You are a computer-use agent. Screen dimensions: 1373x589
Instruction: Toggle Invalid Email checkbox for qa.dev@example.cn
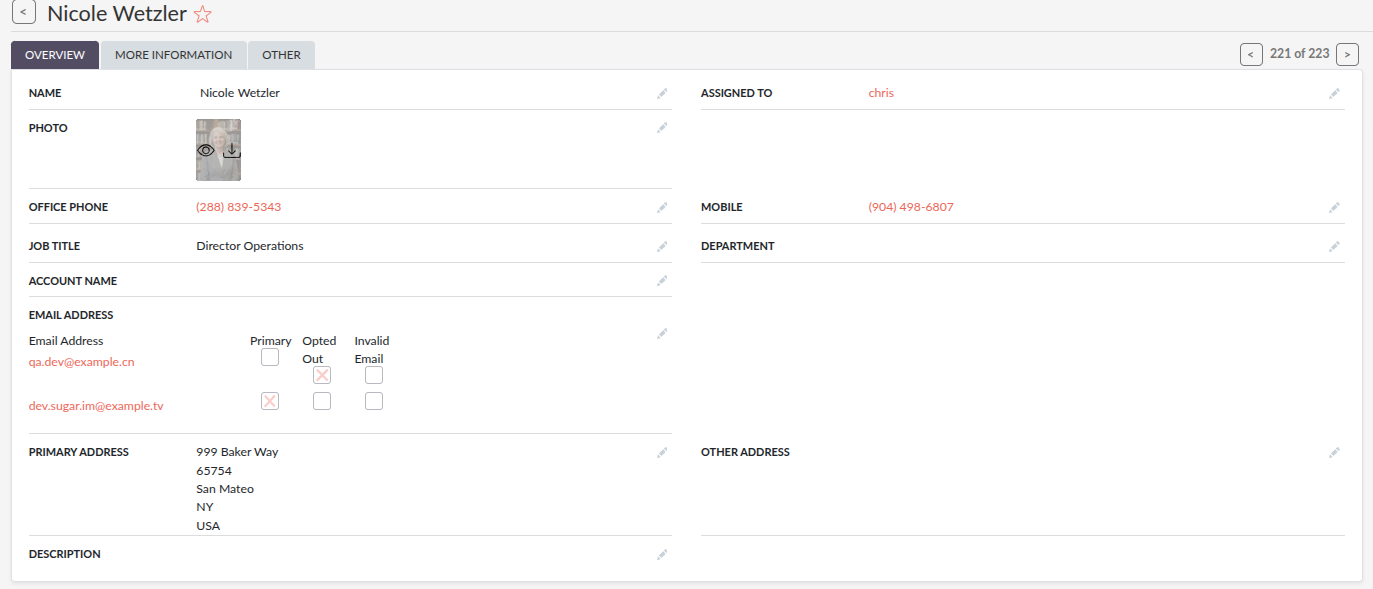tap(374, 375)
